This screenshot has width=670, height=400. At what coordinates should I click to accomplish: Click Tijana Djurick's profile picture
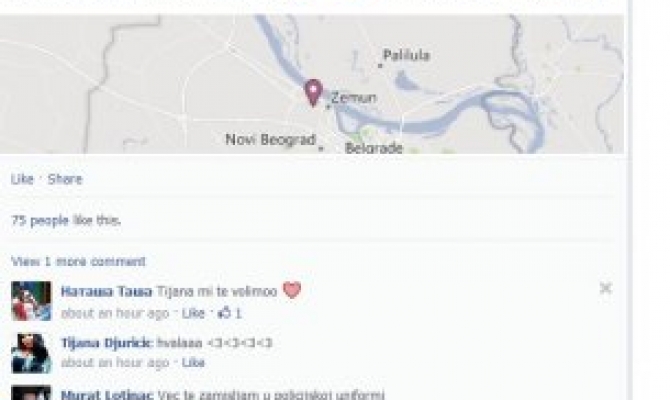(x=31, y=353)
